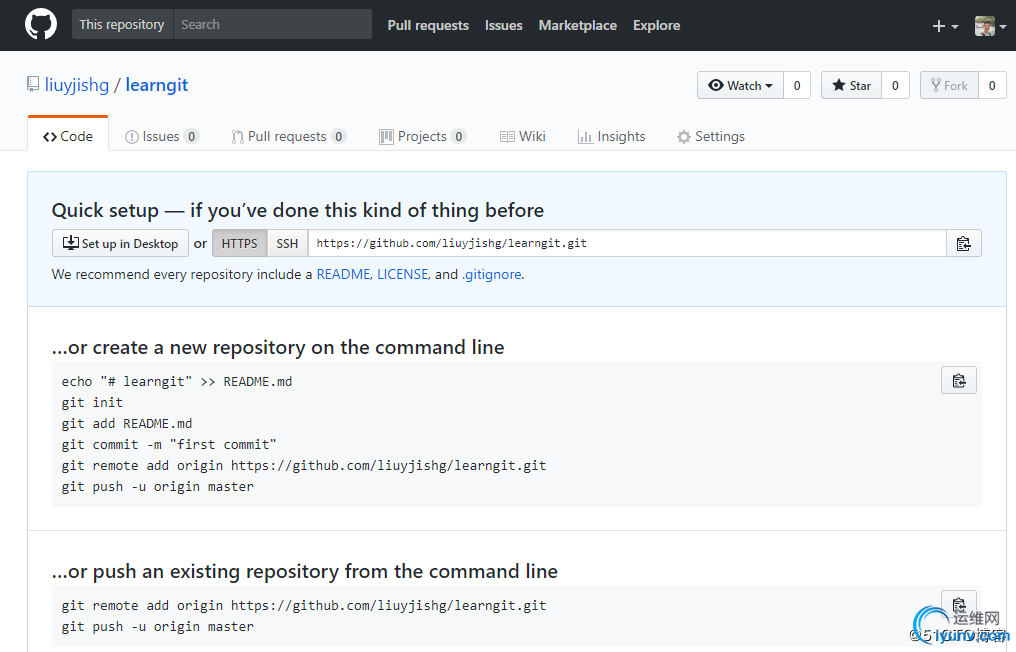Switch to the Settings tab
The image size is (1016, 652).
point(711,136)
